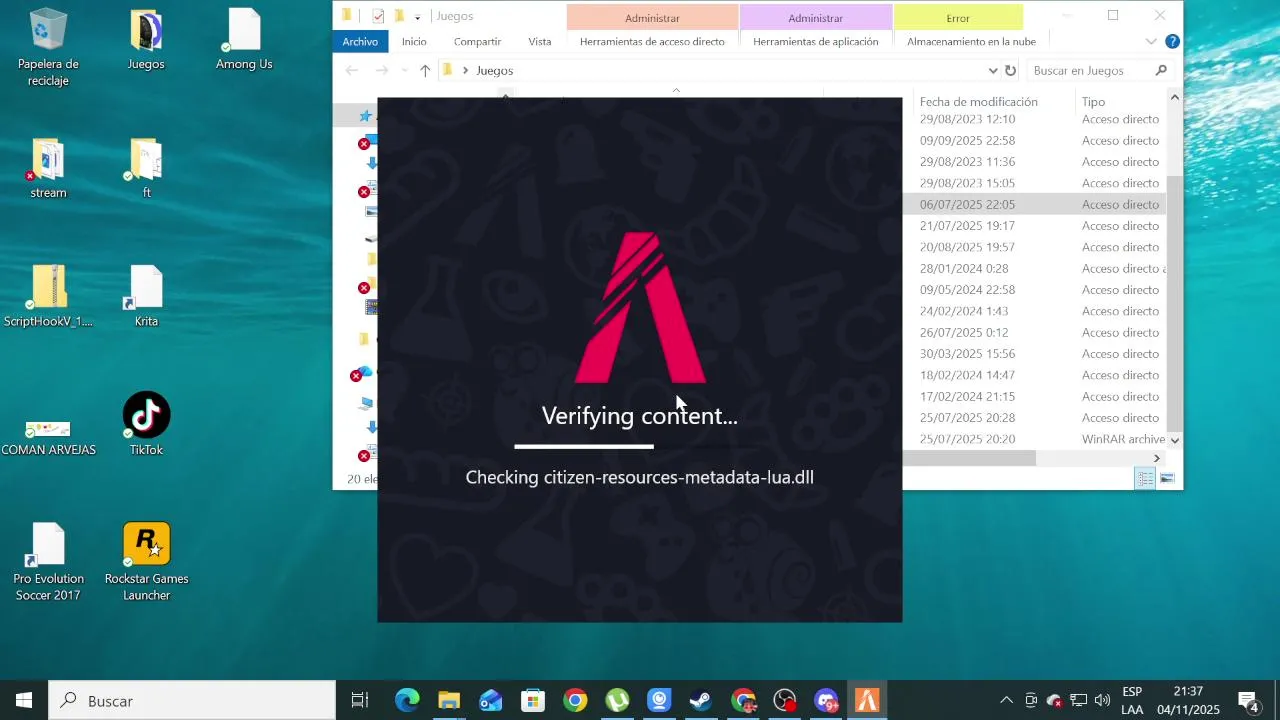Show hidden system tray icons
Image resolution: width=1280 pixels, height=720 pixels.
click(x=1006, y=701)
